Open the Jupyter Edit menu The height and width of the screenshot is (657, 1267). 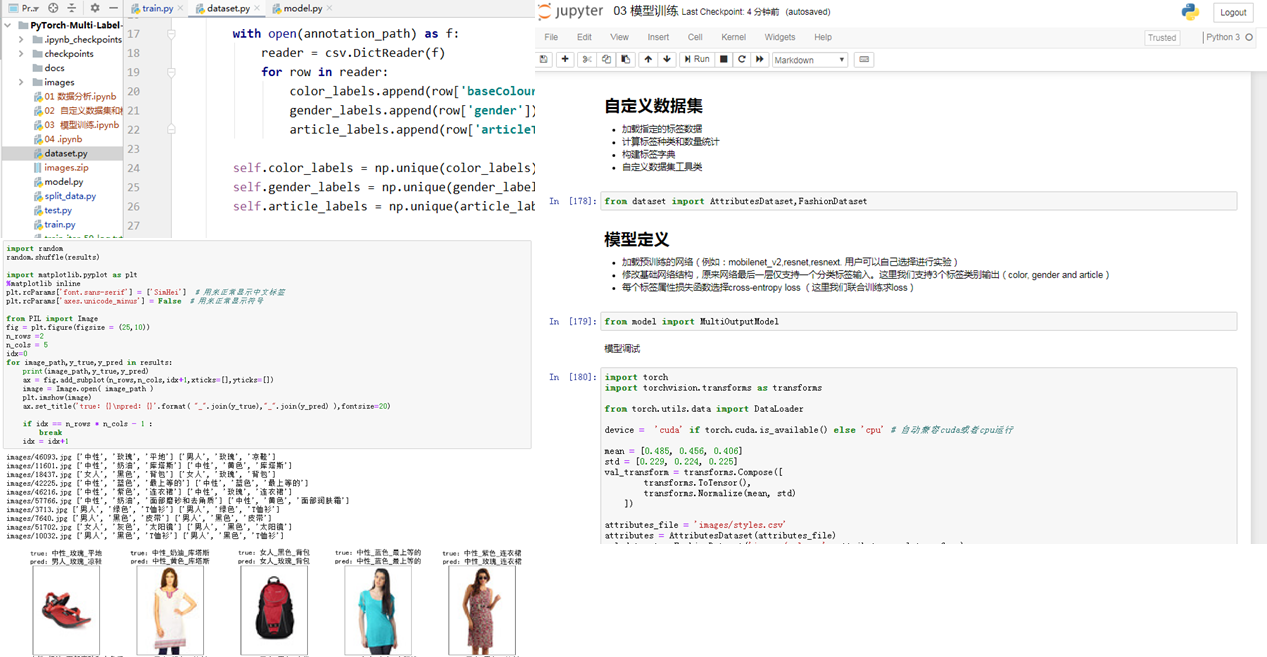click(x=584, y=37)
